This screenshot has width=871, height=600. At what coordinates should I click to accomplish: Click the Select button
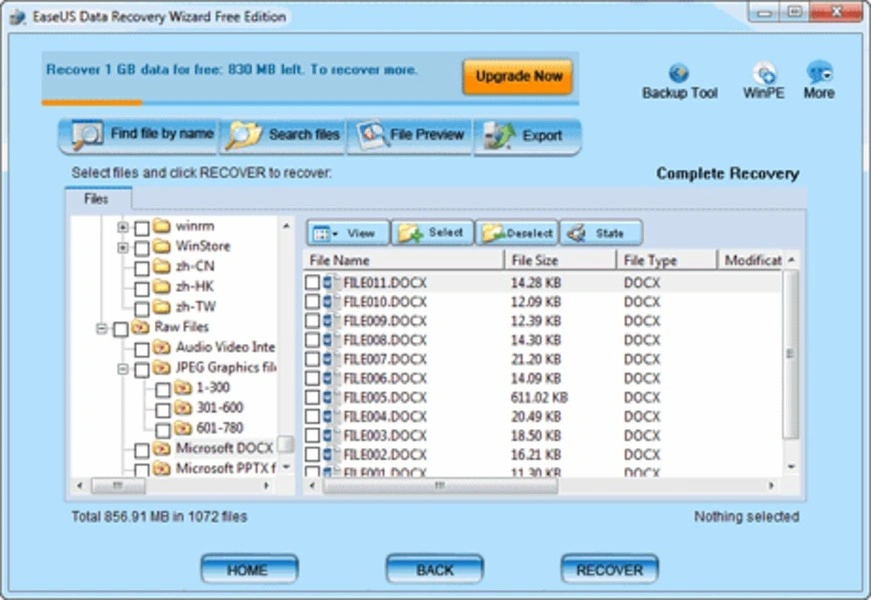click(432, 232)
